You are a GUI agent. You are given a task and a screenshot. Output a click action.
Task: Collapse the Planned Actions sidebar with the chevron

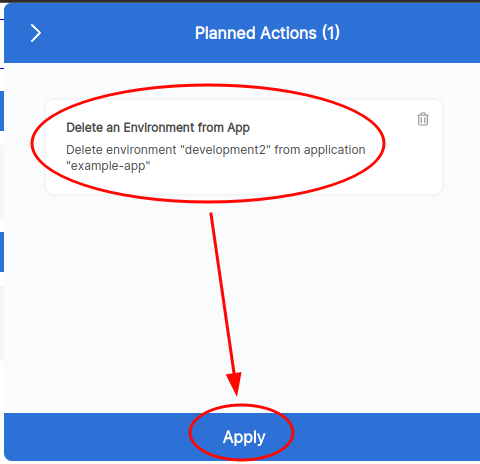tap(36, 33)
